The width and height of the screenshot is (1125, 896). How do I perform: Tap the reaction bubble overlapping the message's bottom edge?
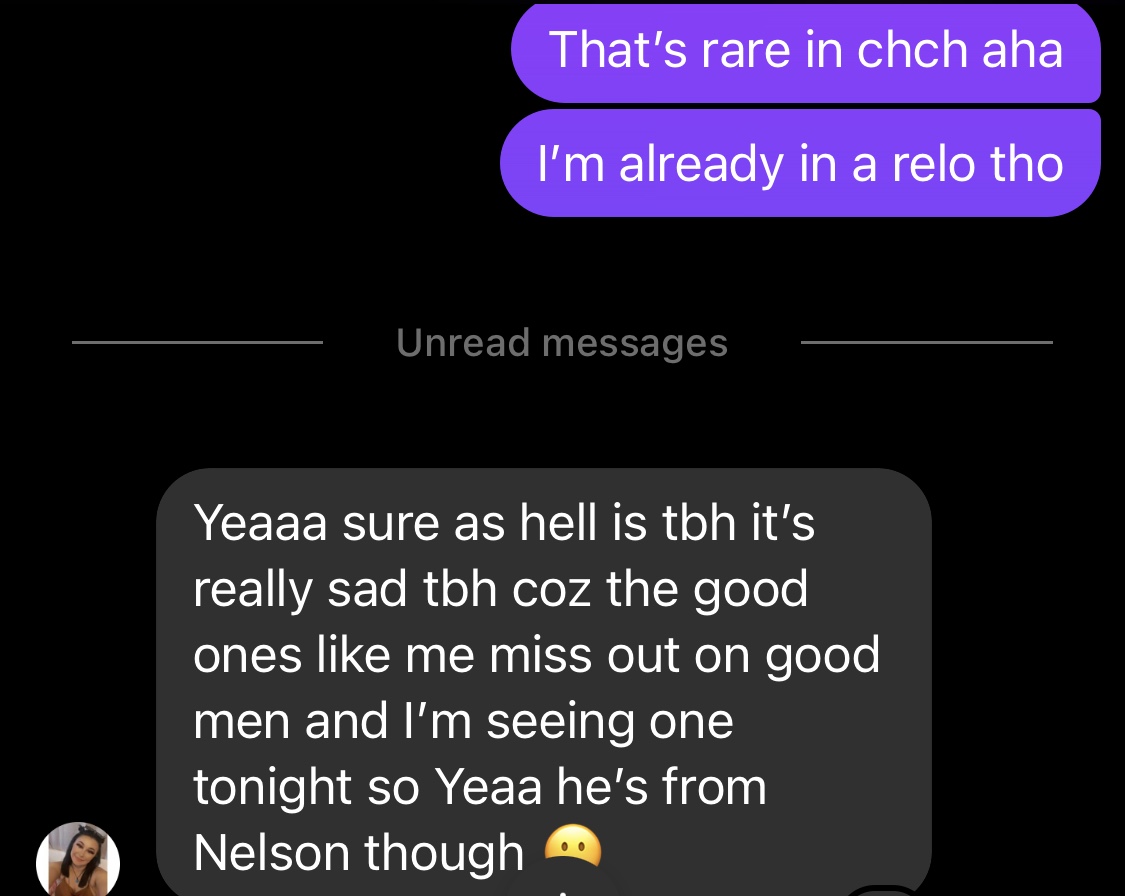pyautogui.click(x=887, y=892)
